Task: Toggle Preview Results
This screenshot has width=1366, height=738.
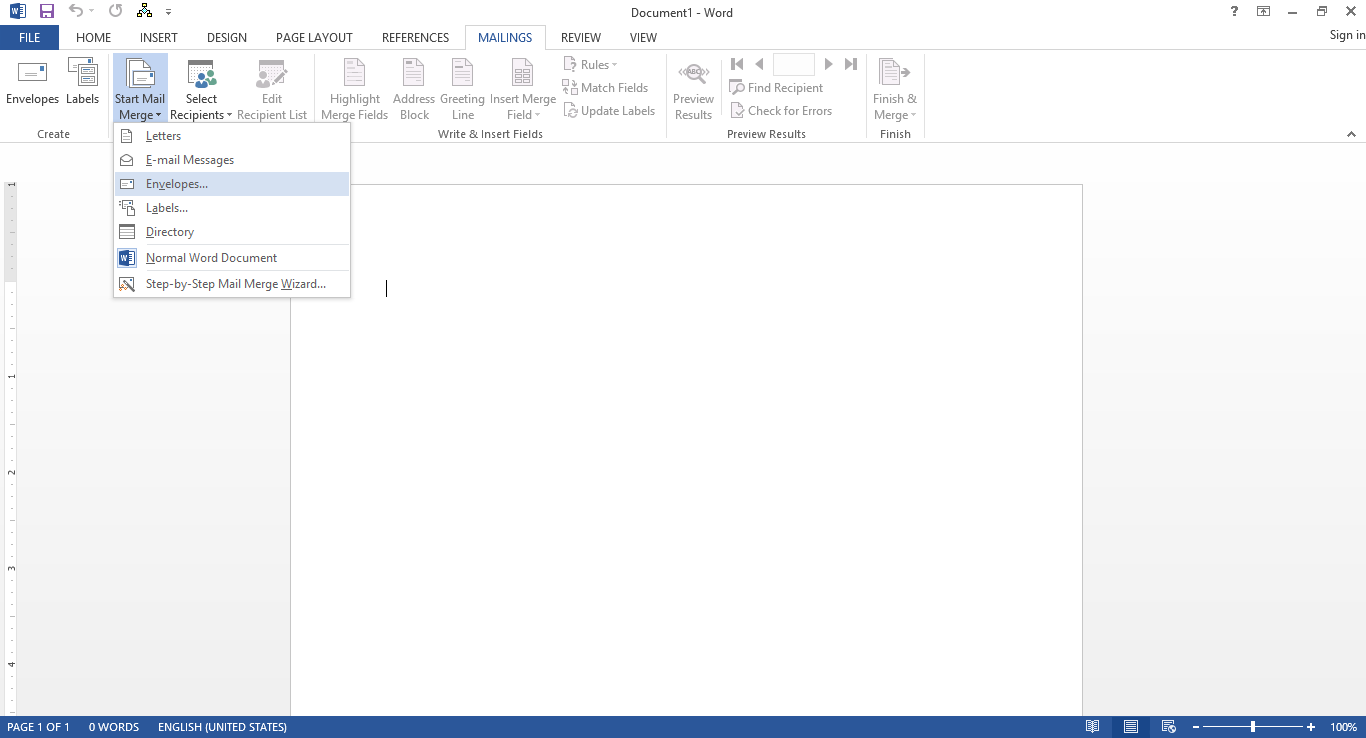Action: click(693, 89)
